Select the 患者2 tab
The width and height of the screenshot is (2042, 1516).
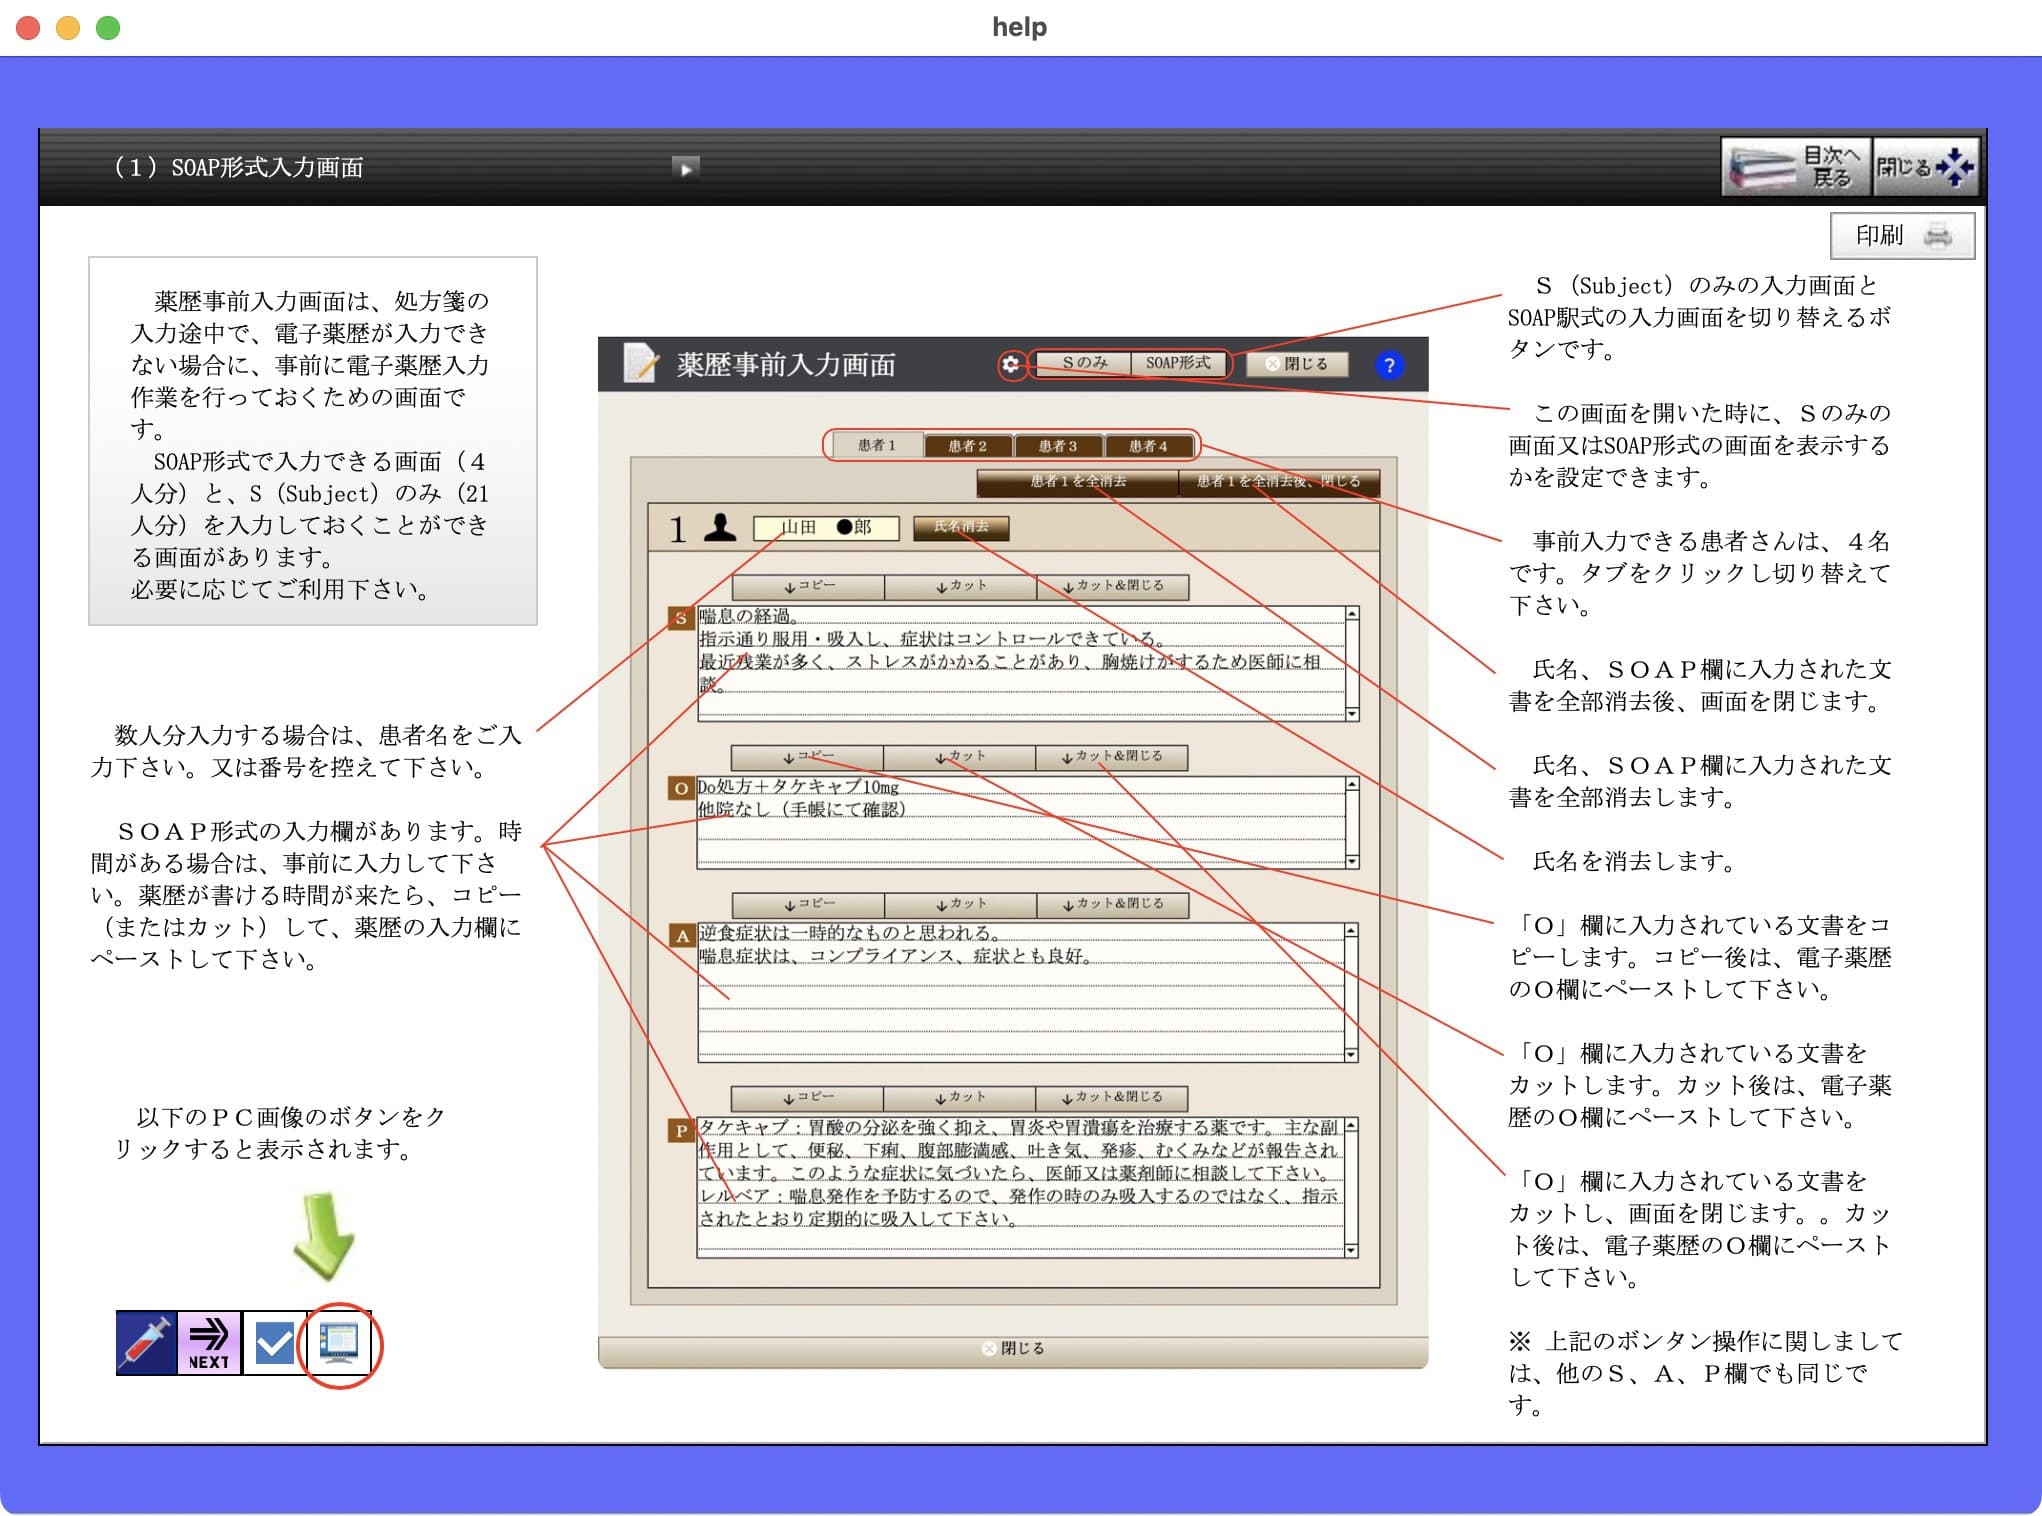click(968, 446)
